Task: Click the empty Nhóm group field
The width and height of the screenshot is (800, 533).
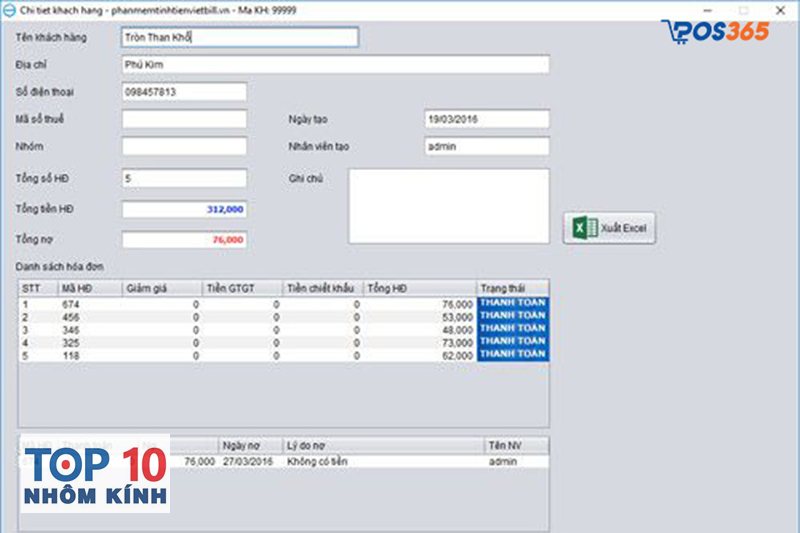Action: tap(183, 146)
